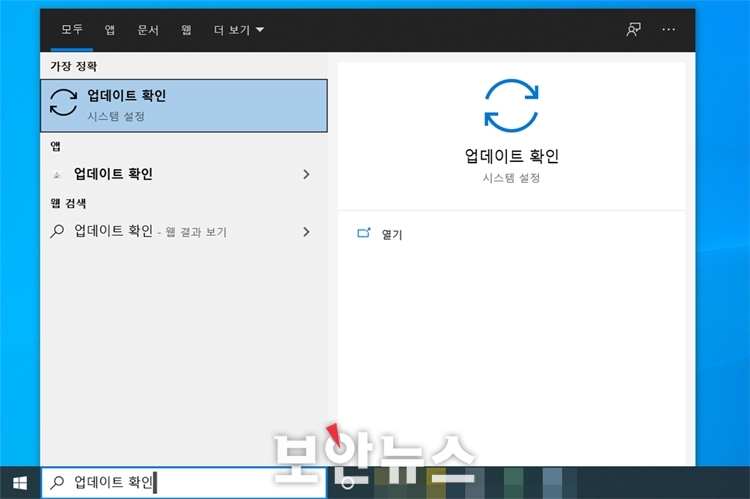Click the magnifier icon in taskbar search
This screenshot has height=499, width=750.
[x=57, y=482]
